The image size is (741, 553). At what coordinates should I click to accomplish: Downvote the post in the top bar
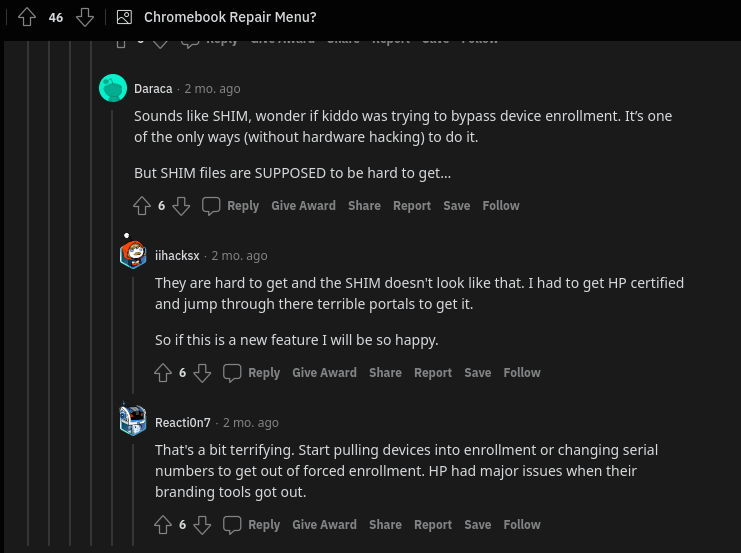pyautogui.click(x=85, y=17)
